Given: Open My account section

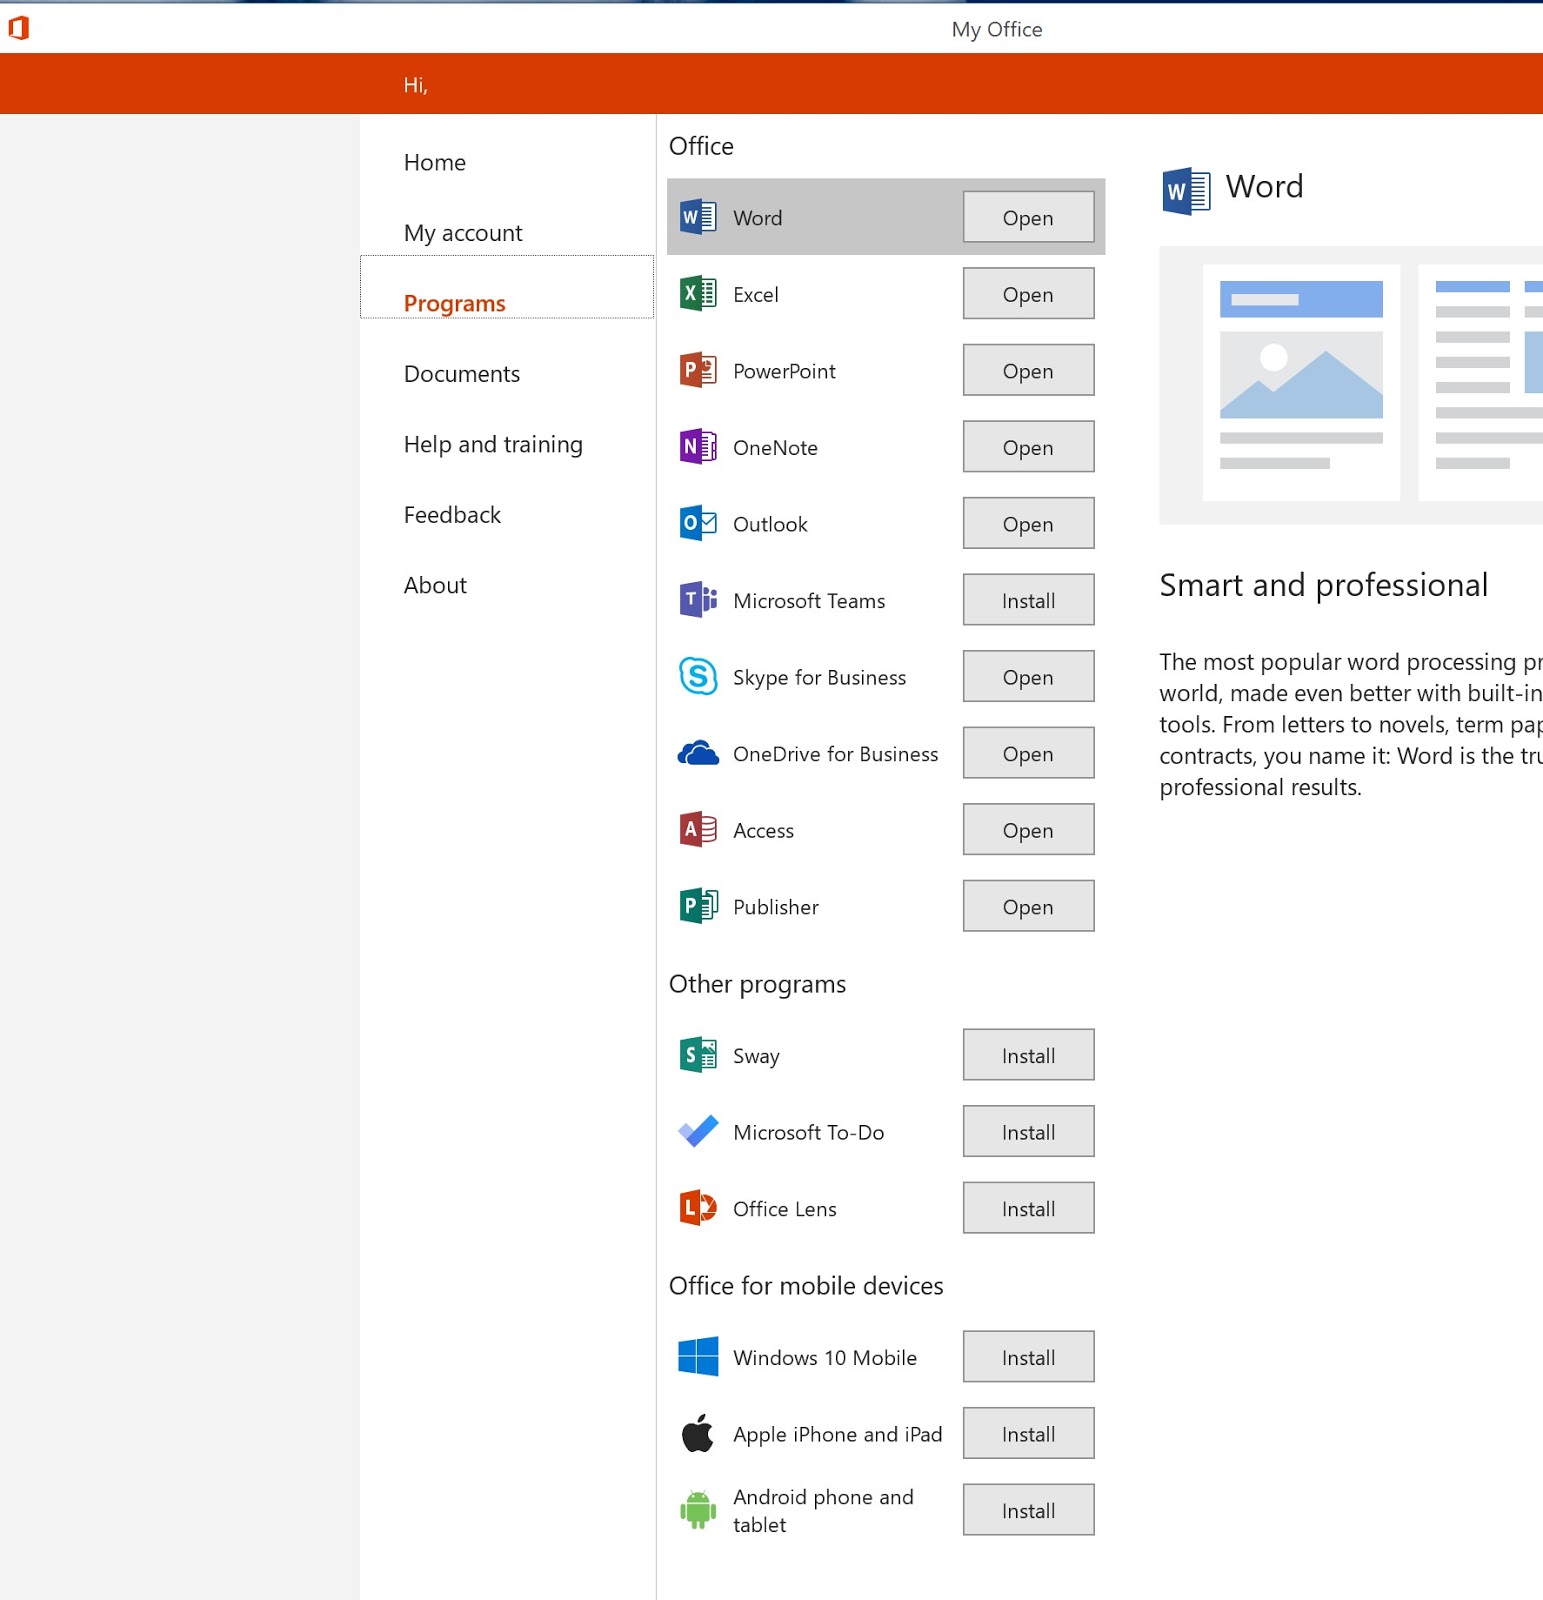Looking at the screenshot, I should [x=463, y=233].
